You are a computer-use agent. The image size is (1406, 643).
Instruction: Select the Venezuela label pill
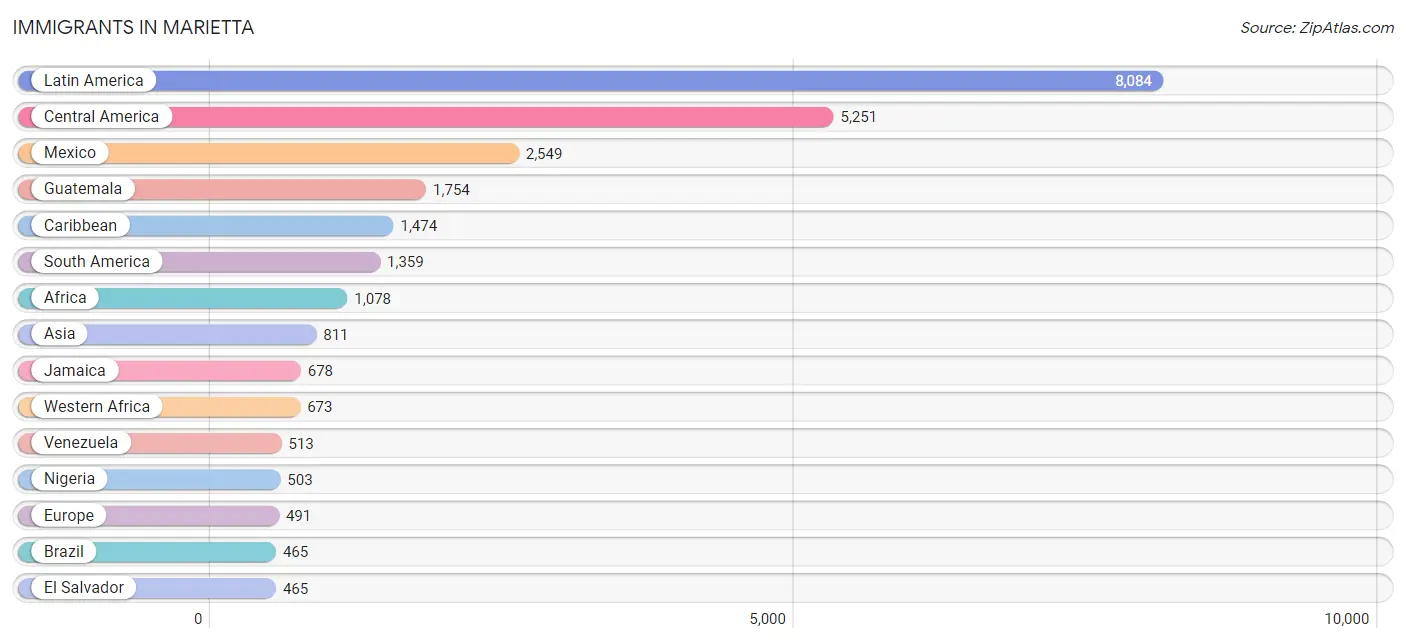point(80,443)
